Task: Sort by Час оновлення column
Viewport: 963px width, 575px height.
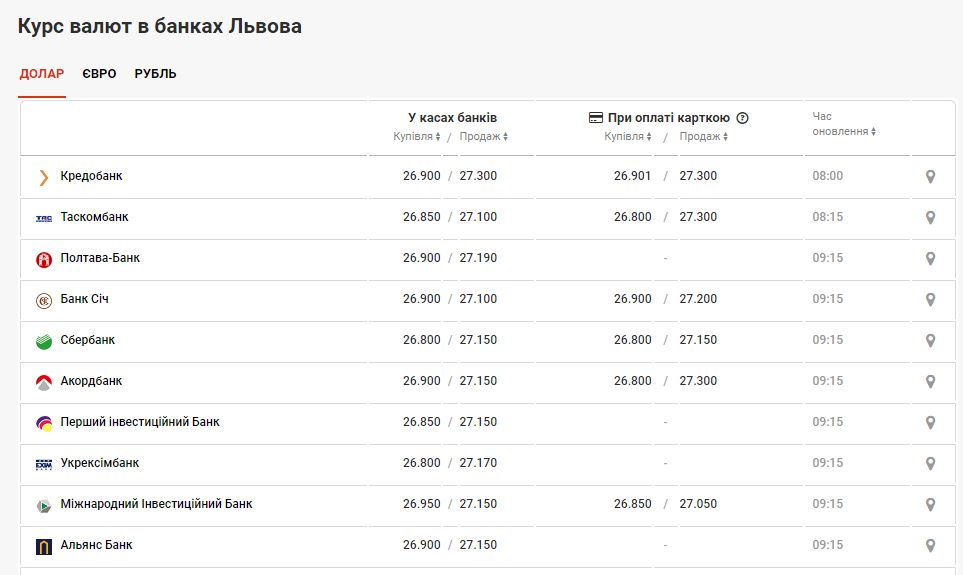Action: (844, 124)
